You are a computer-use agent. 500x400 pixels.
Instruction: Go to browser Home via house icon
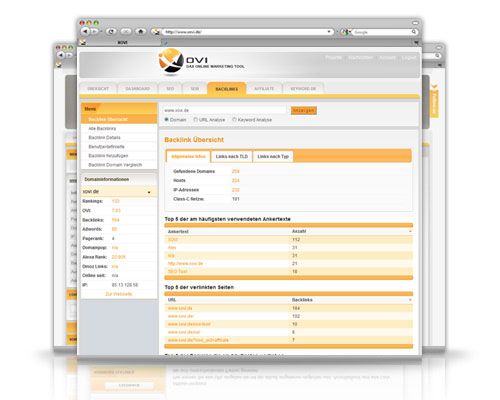click(x=141, y=31)
